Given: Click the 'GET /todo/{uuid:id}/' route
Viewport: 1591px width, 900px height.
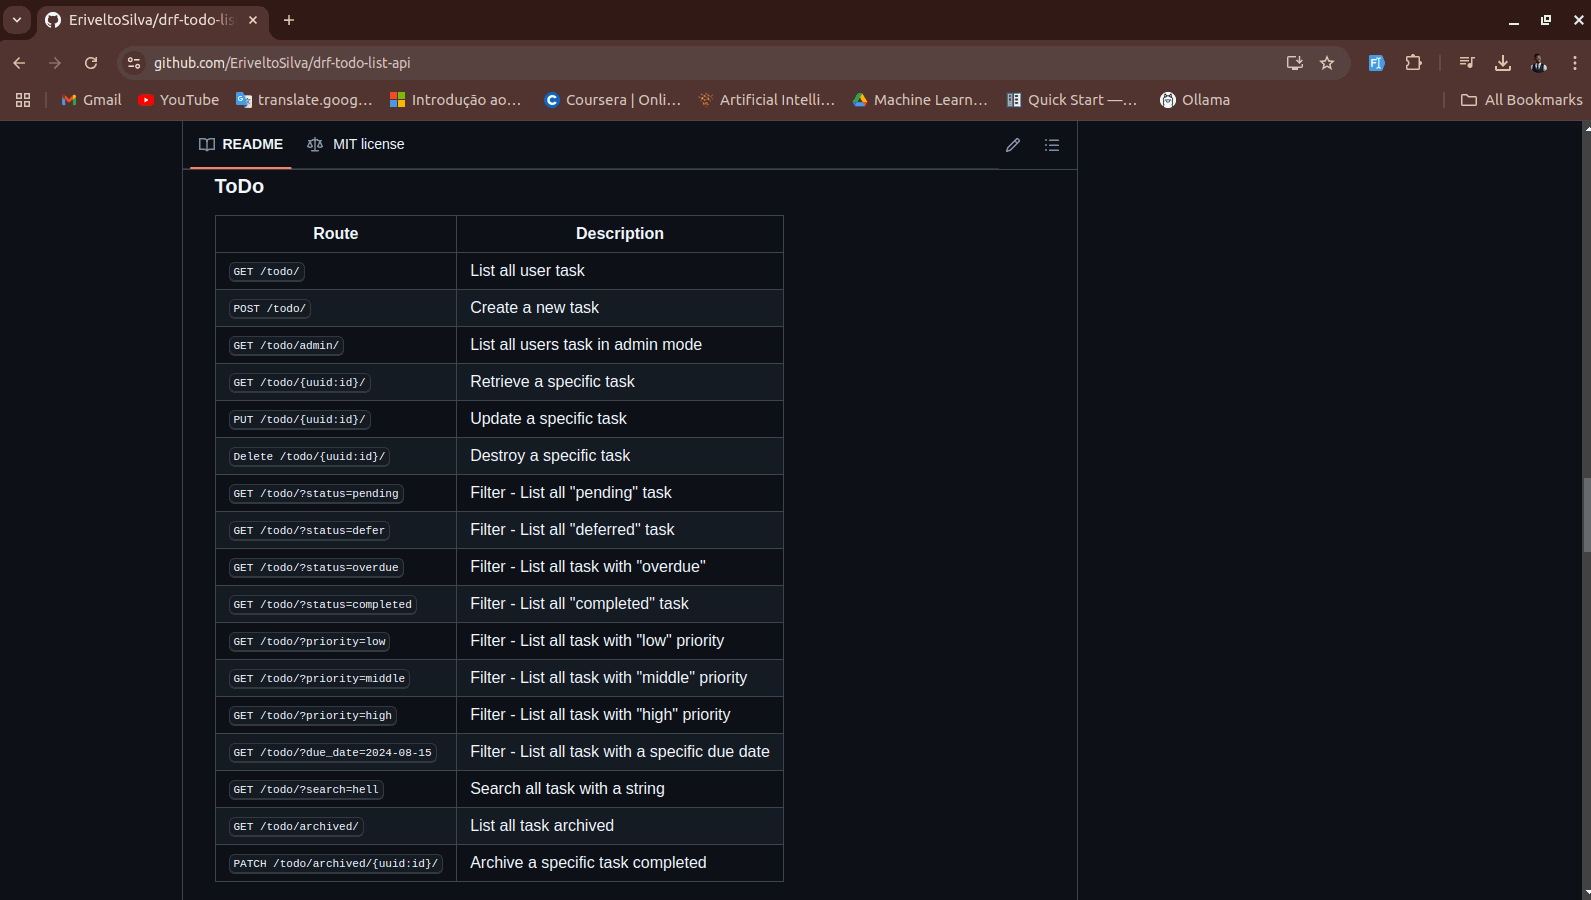Looking at the screenshot, I should coord(300,383).
